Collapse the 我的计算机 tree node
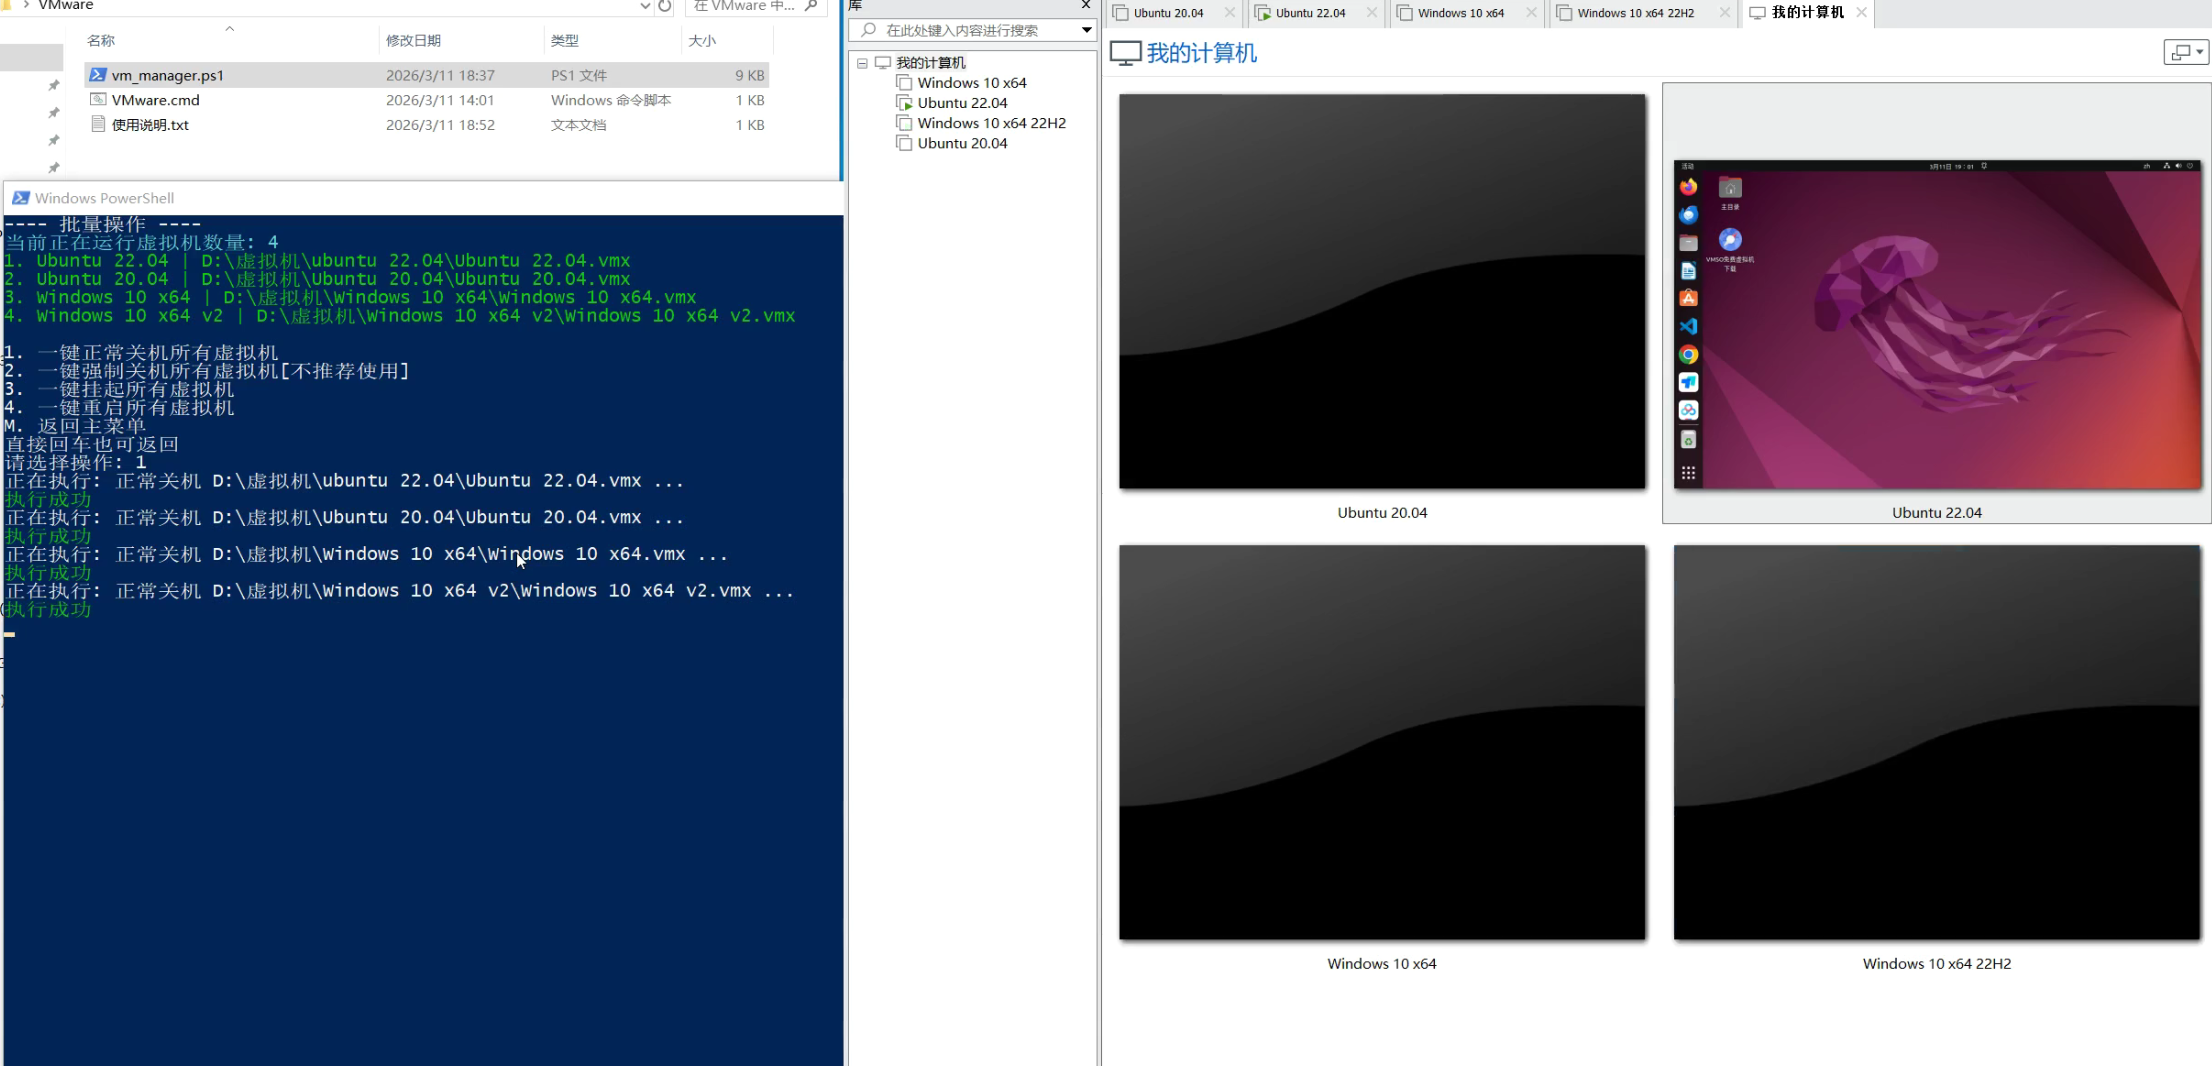The height and width of the screenshot is (1066, 2212). (862, 63)
